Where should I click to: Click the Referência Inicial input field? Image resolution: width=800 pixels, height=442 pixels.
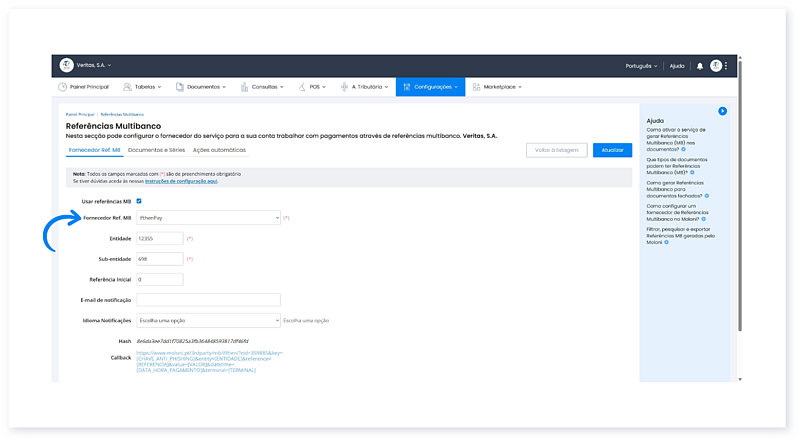(x=160, y=279)
